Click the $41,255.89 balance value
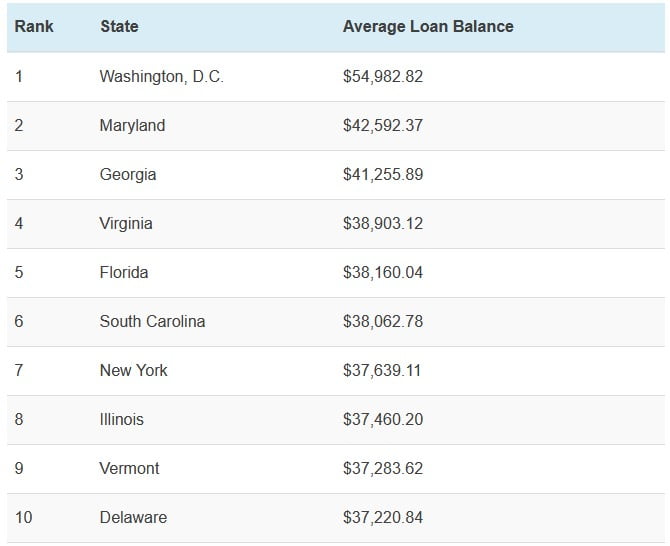670x546 pixels. tap(383, 174)
